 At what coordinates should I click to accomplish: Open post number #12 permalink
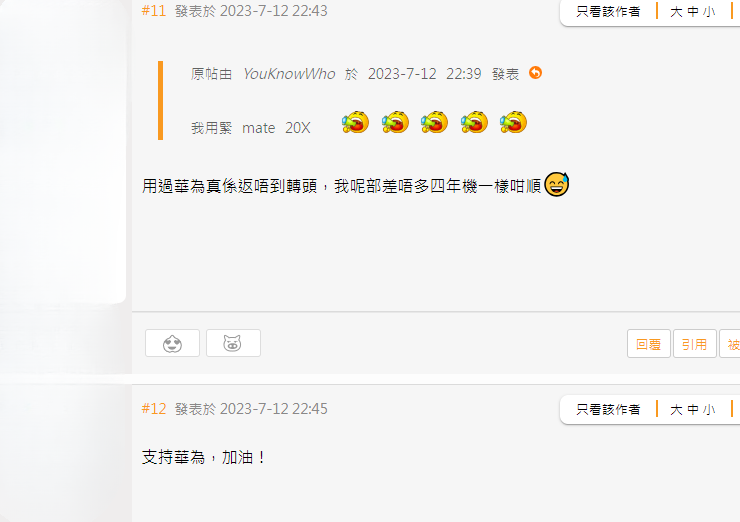coord(154,409)
